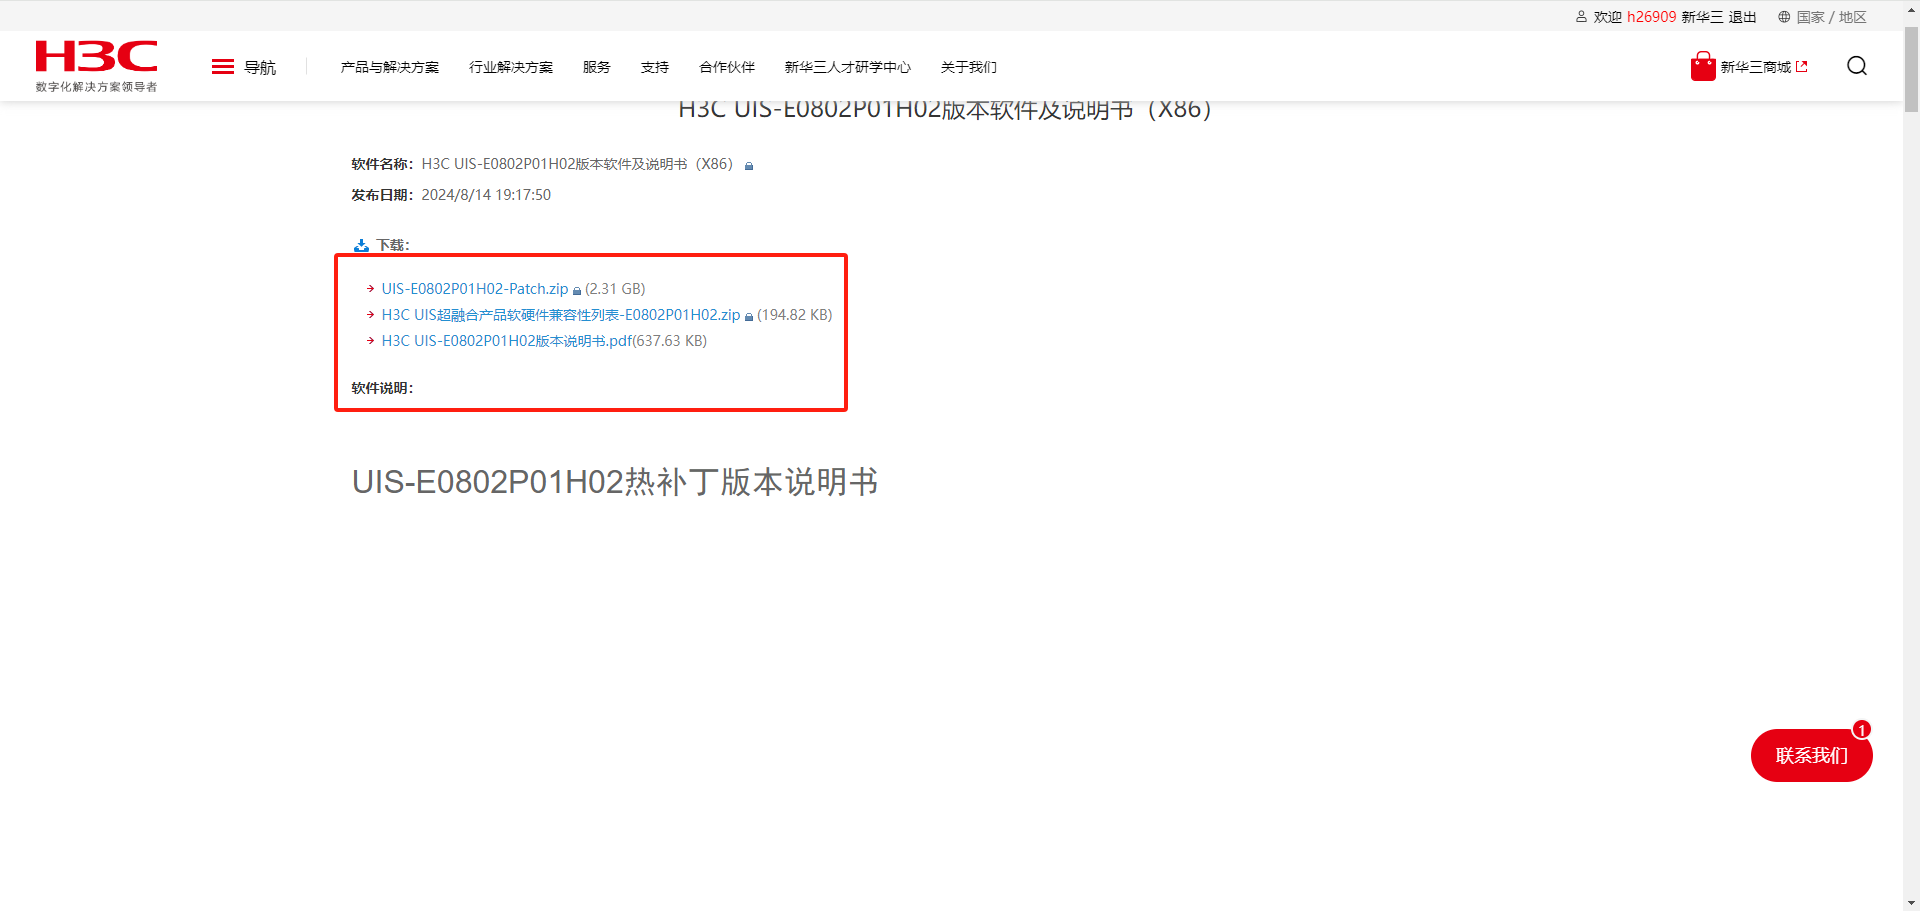Click the (637.63 KB) file size text

point(670,341)
